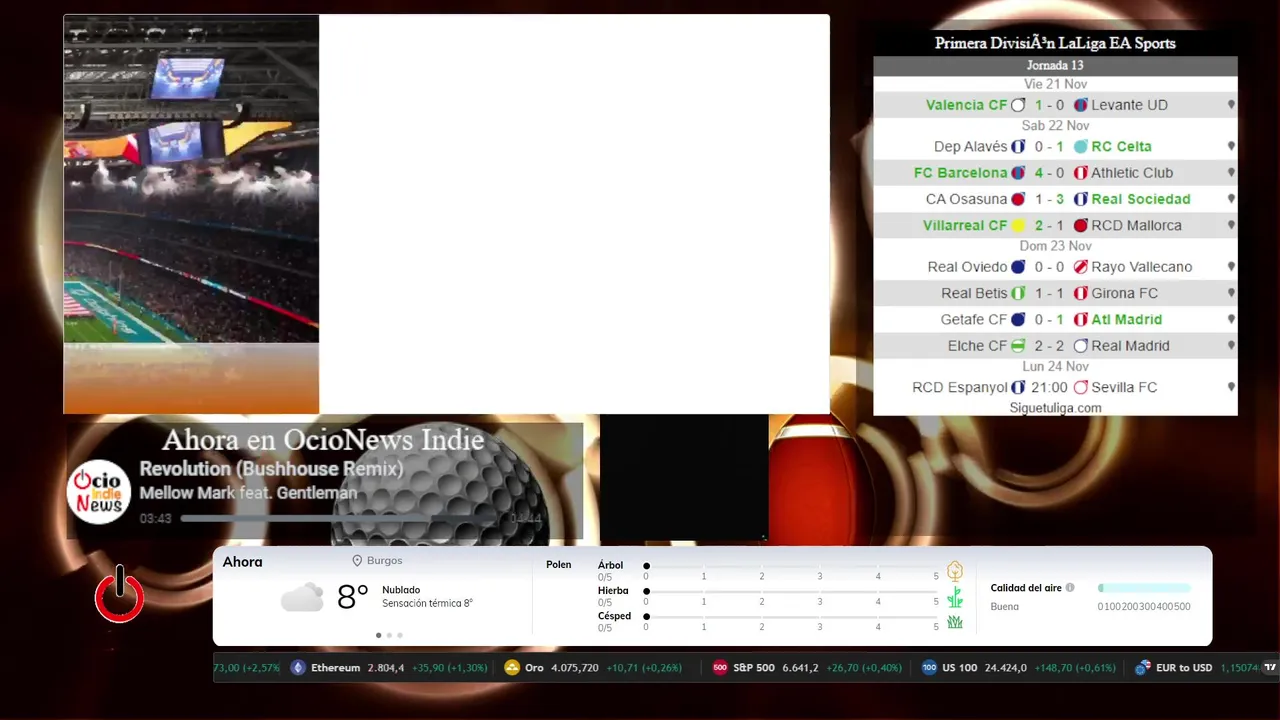Click the Césped grass pollen icon
Image resolution: width=1280 pixels, height=720 pixels.
tap(955, 622)
